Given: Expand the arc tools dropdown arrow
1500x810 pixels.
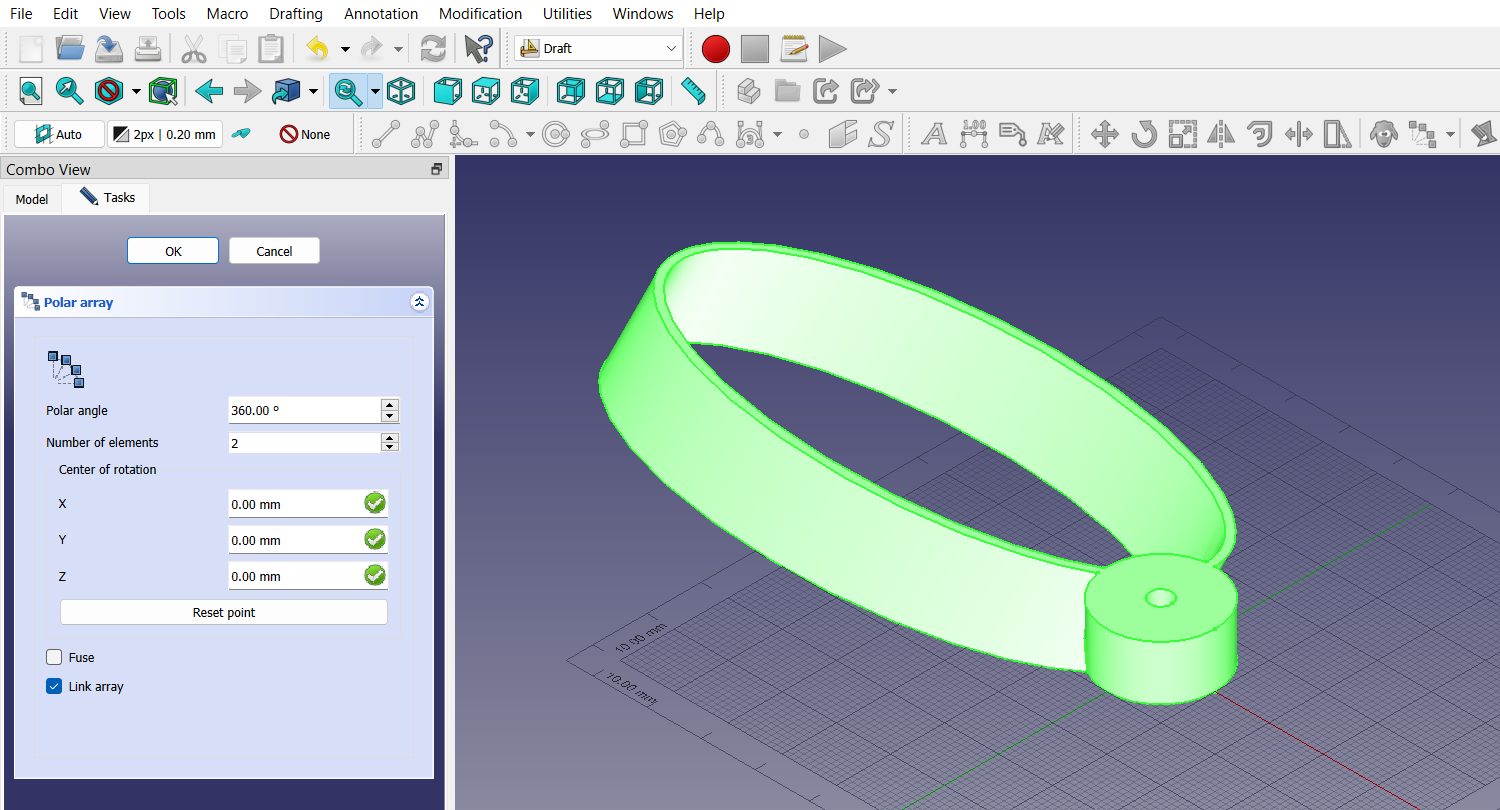Looking at the screenshot, I should [x=530, y=133].
